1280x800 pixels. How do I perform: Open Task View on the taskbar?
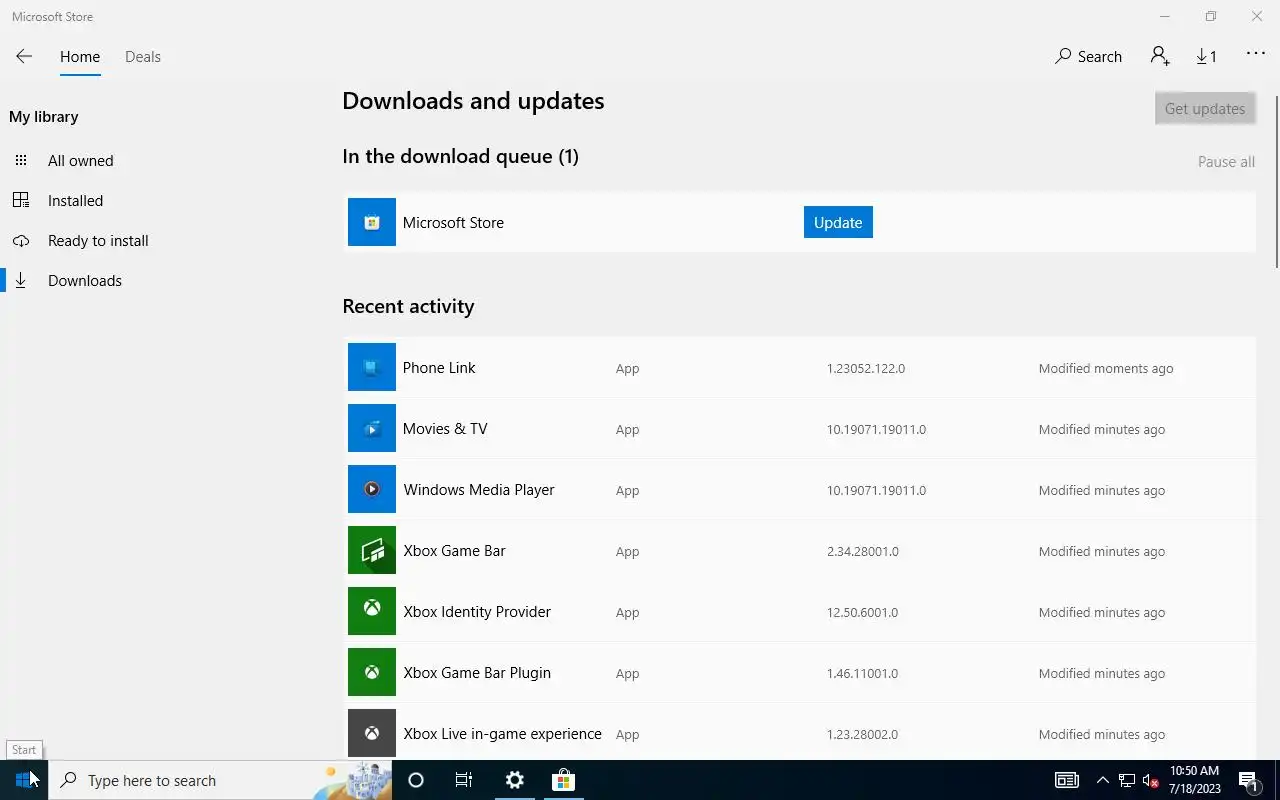click(464, 780)
